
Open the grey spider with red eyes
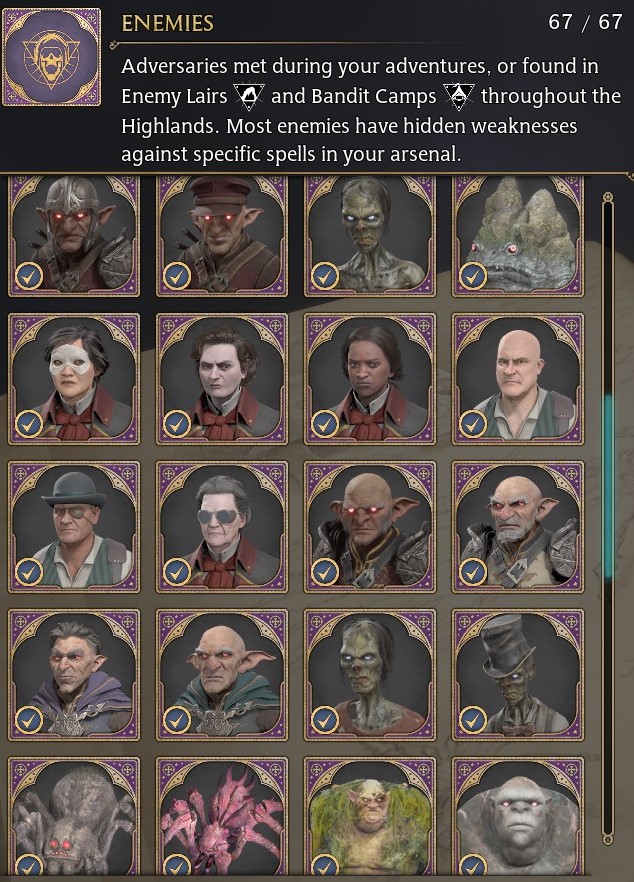click(x=74, y=818)
